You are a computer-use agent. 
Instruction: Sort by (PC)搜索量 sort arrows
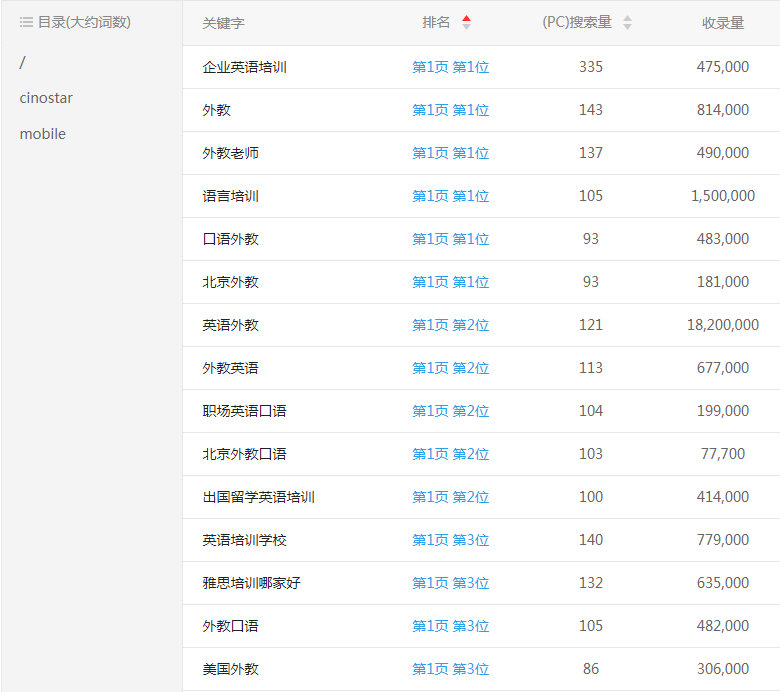click(627, 22)
